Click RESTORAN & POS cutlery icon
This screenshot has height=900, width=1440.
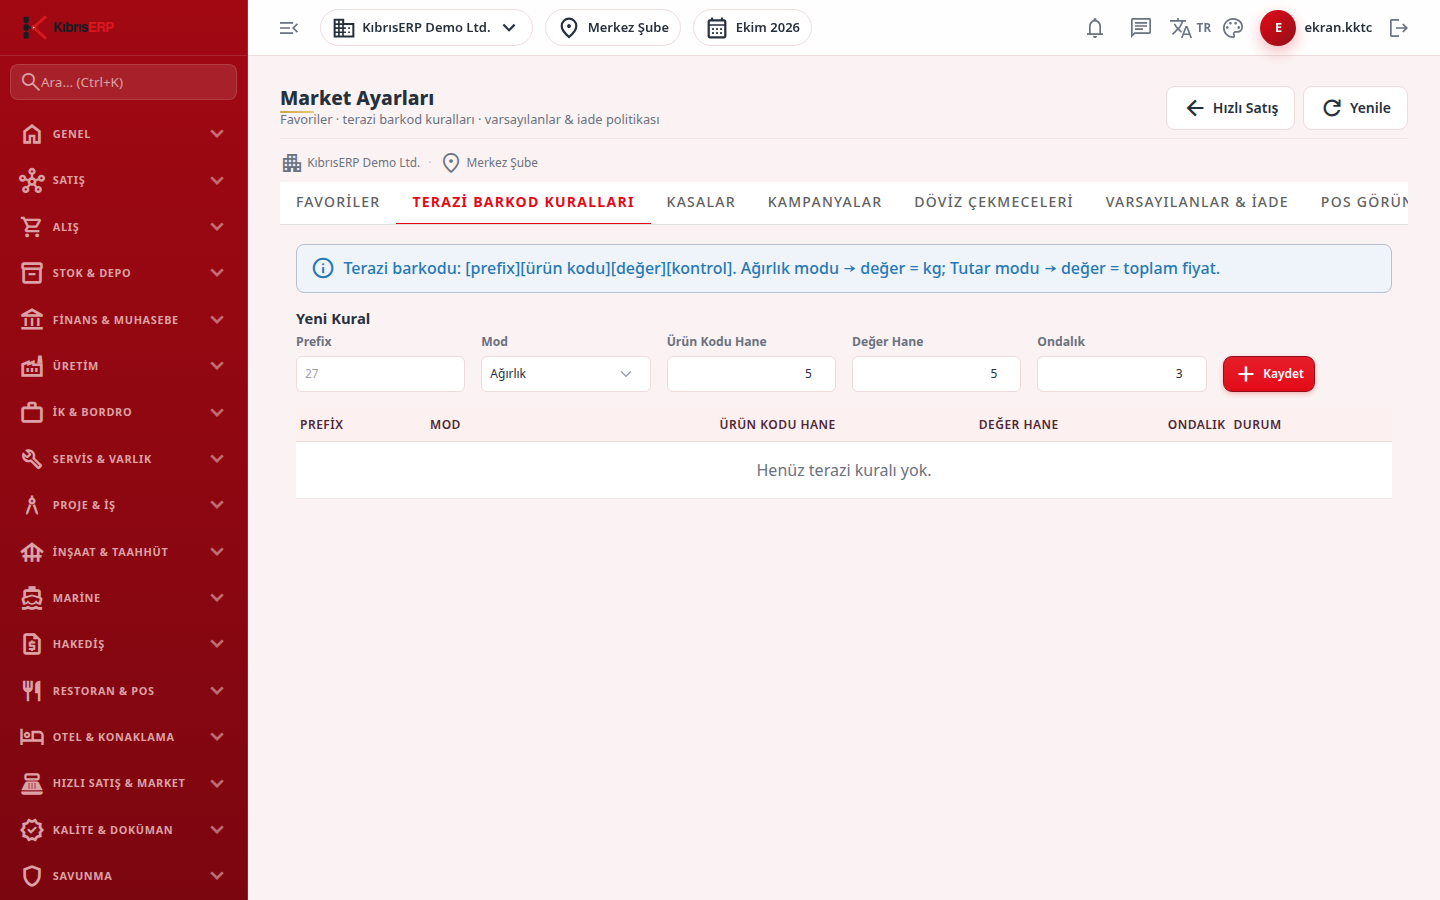[32, 691]
